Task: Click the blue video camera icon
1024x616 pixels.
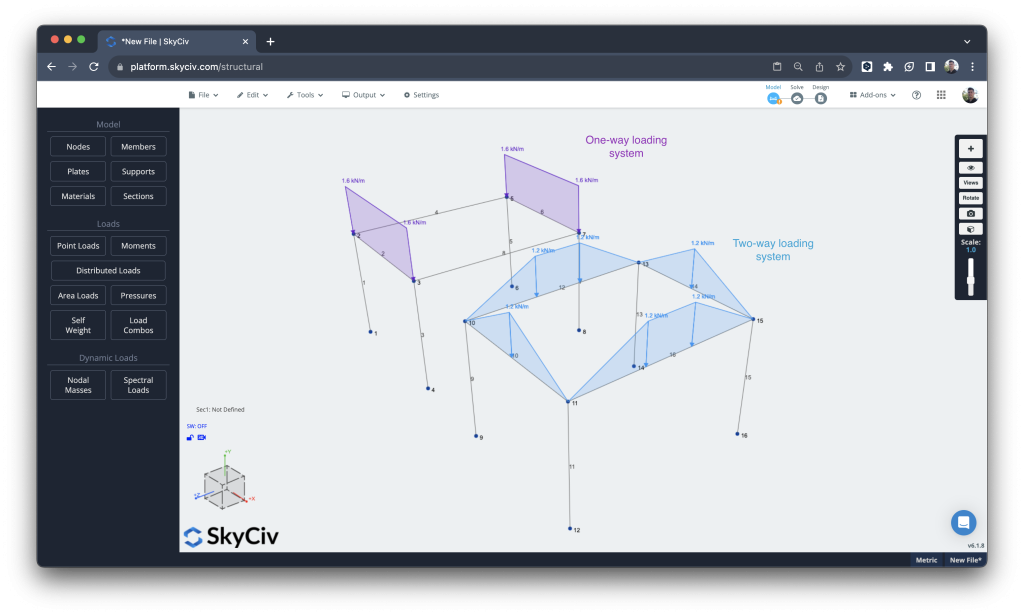Action: point(202,438)
